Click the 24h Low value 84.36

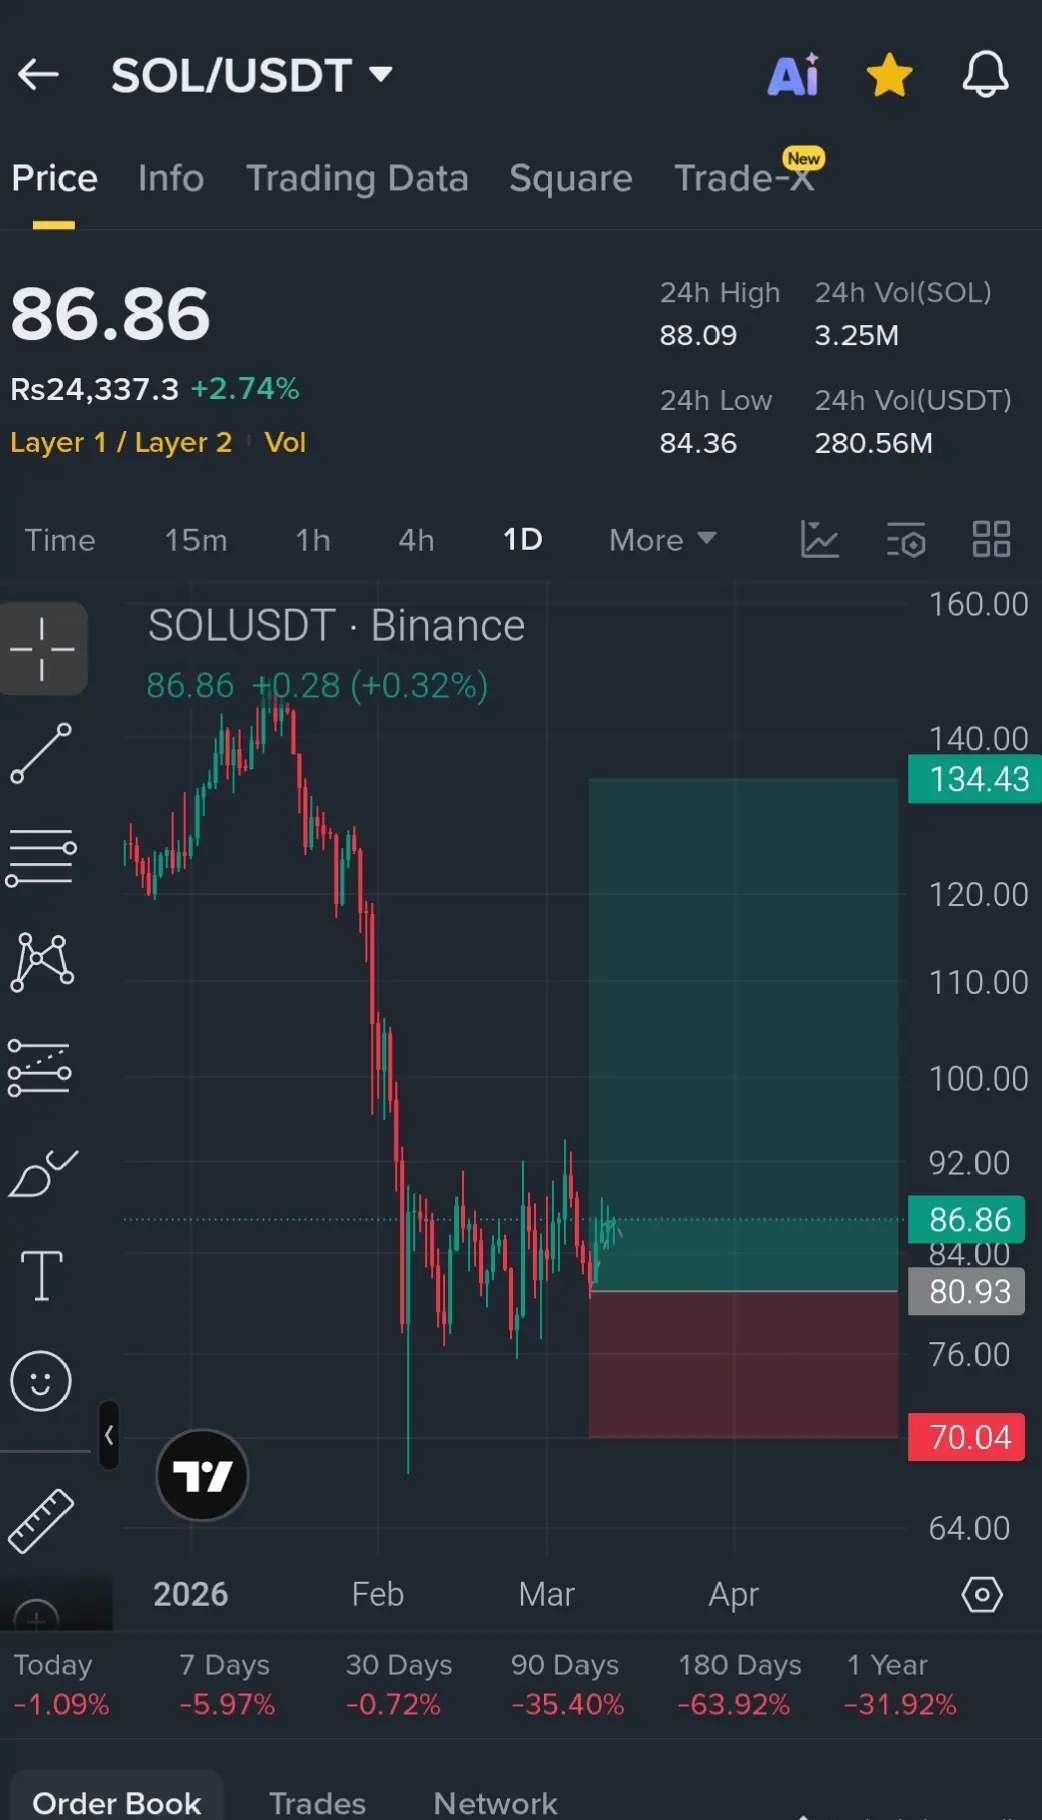(x=698, y=443)
